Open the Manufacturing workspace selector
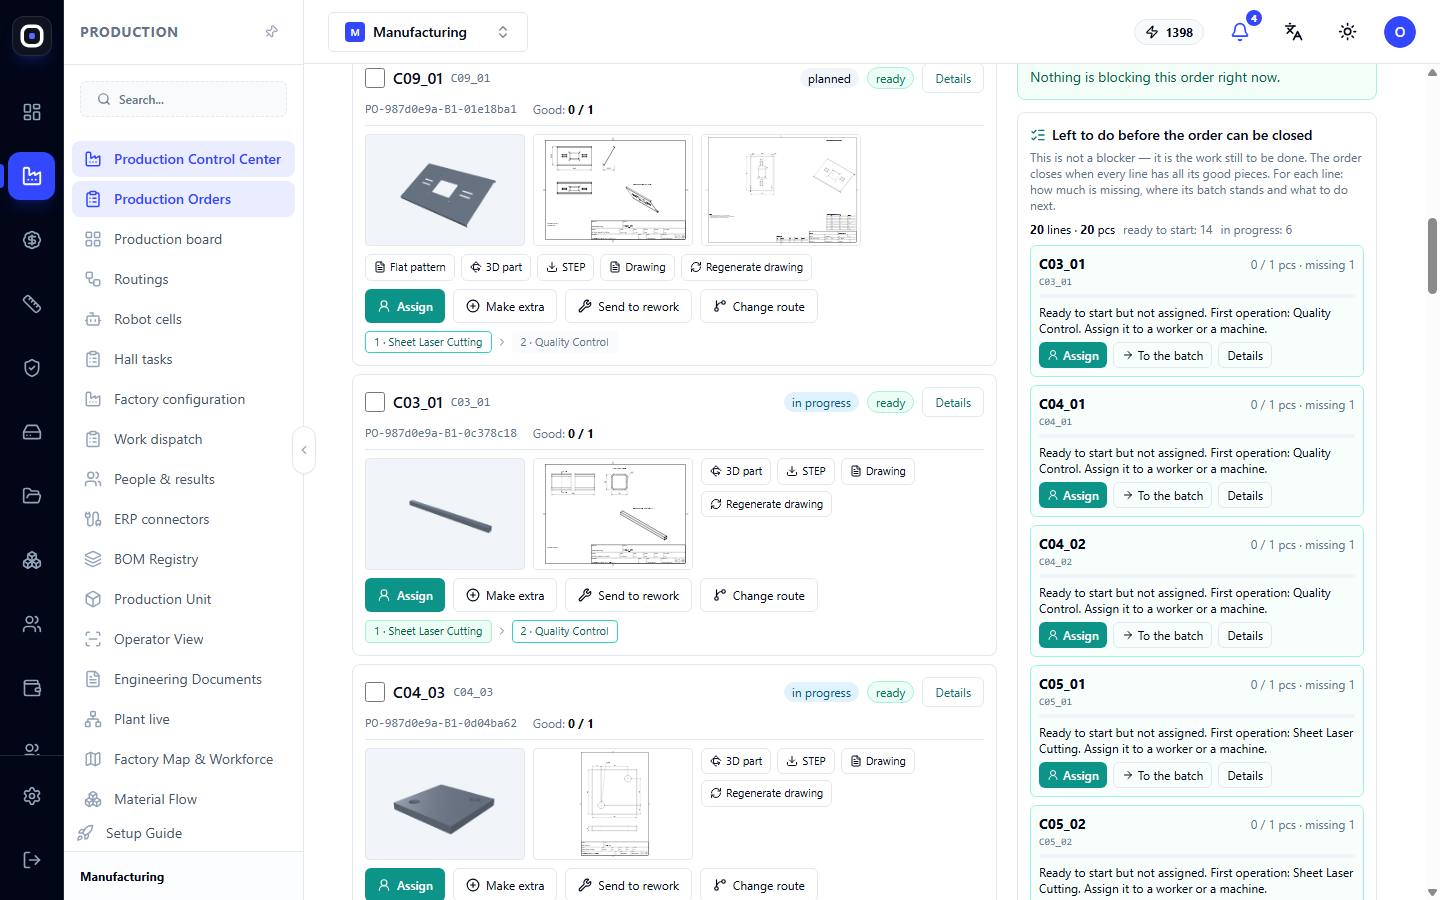Image resolution: width=1440 pixels, height=900 pixels. pos(428,32)
